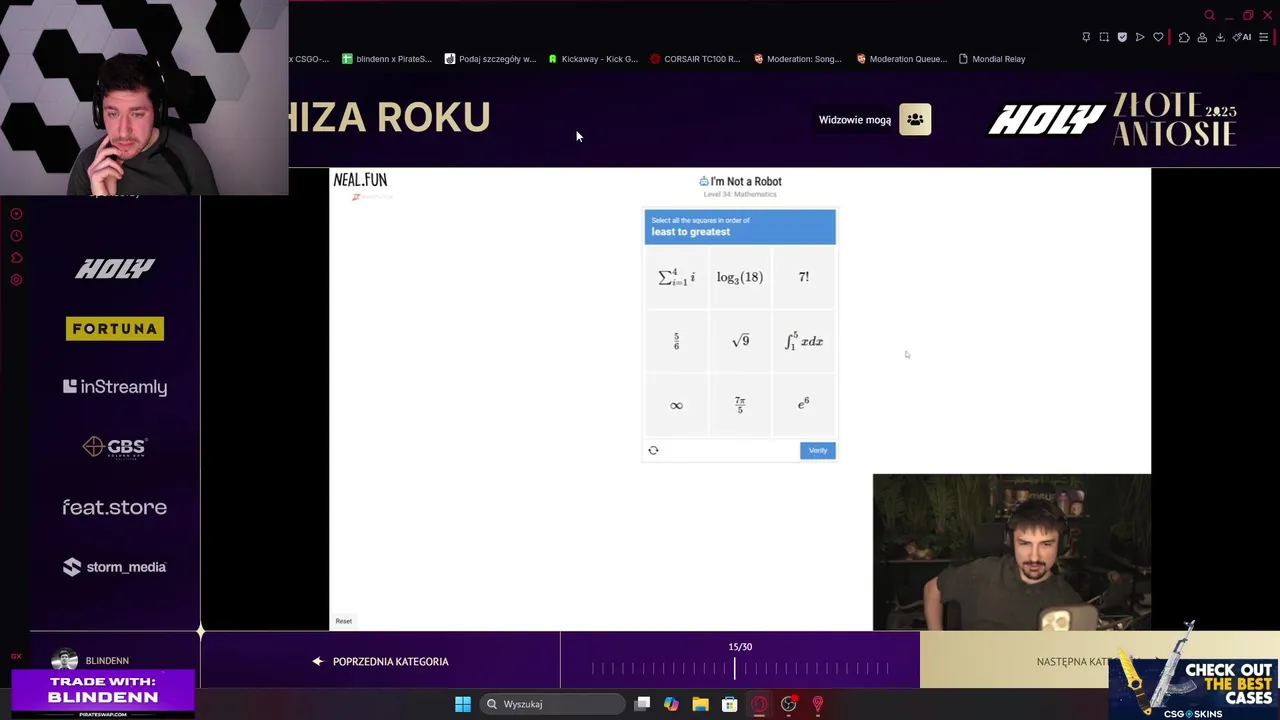Viewport: 1280px width, 720px height.
Task: Launch Copilot from the taskbar
Action: (x=671, y=704)
